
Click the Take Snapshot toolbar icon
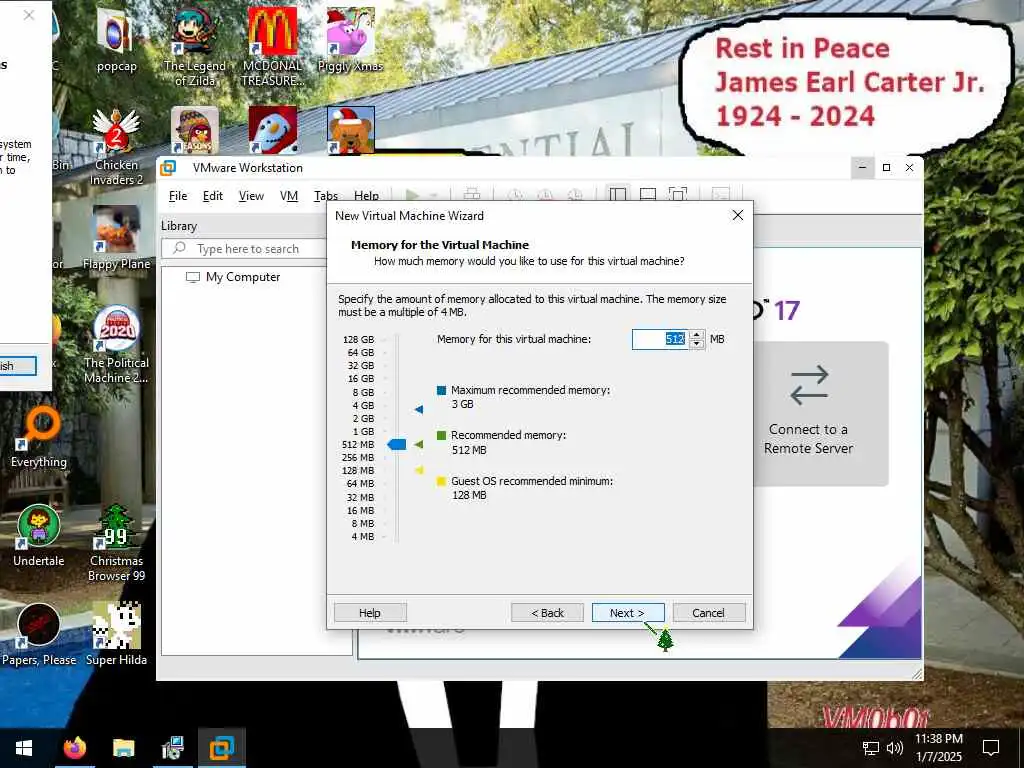pyautogui.click(x=515, y=195)
